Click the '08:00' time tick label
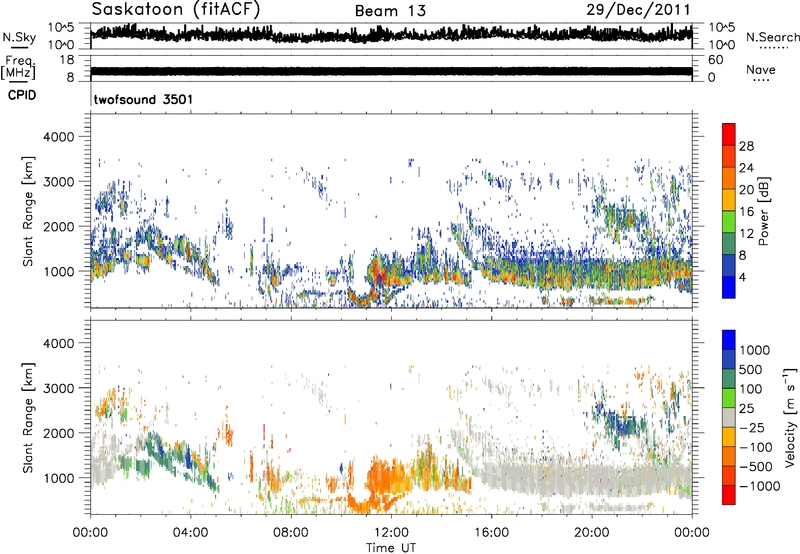The height and width of the screenshot is (554, 800). pyautogui.click(x=291, y=533)
